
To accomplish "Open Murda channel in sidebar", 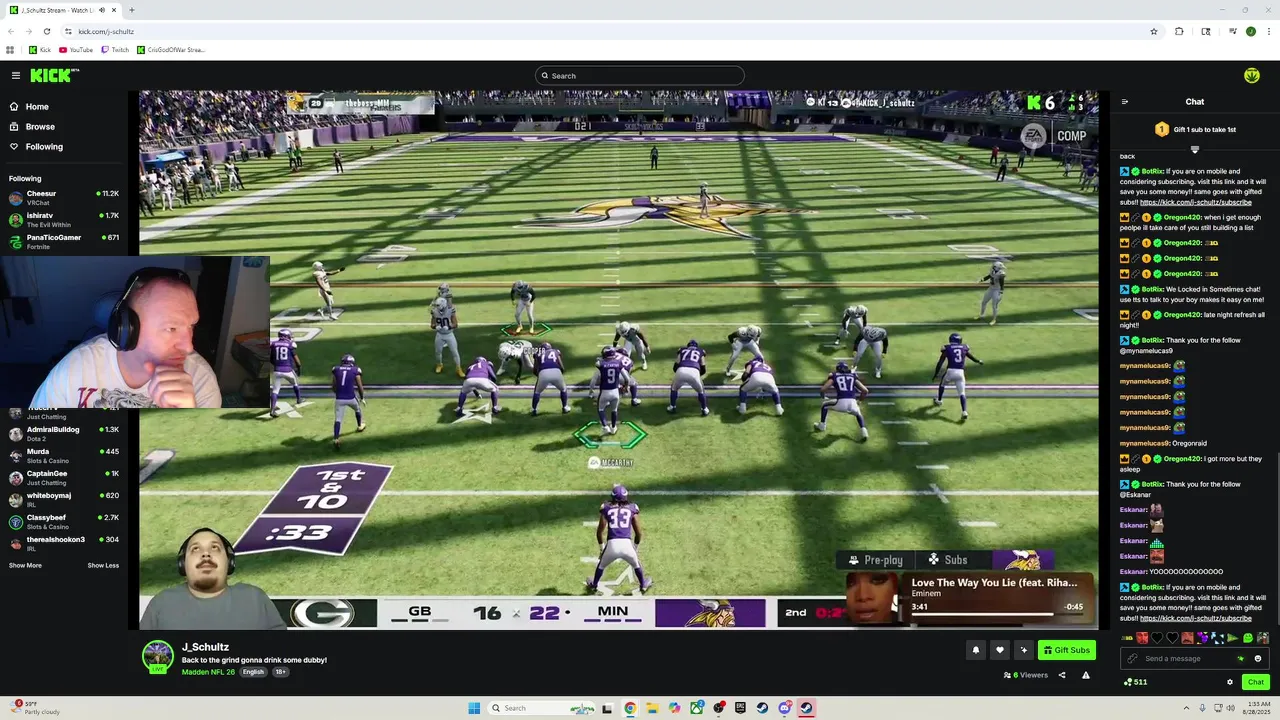I will pos(62,455).
